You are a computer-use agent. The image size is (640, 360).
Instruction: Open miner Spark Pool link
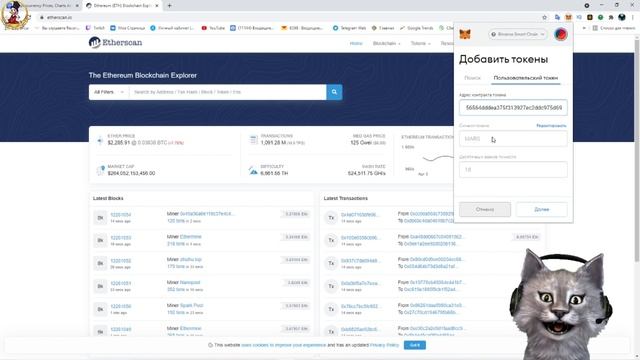(x=191, y=305)
